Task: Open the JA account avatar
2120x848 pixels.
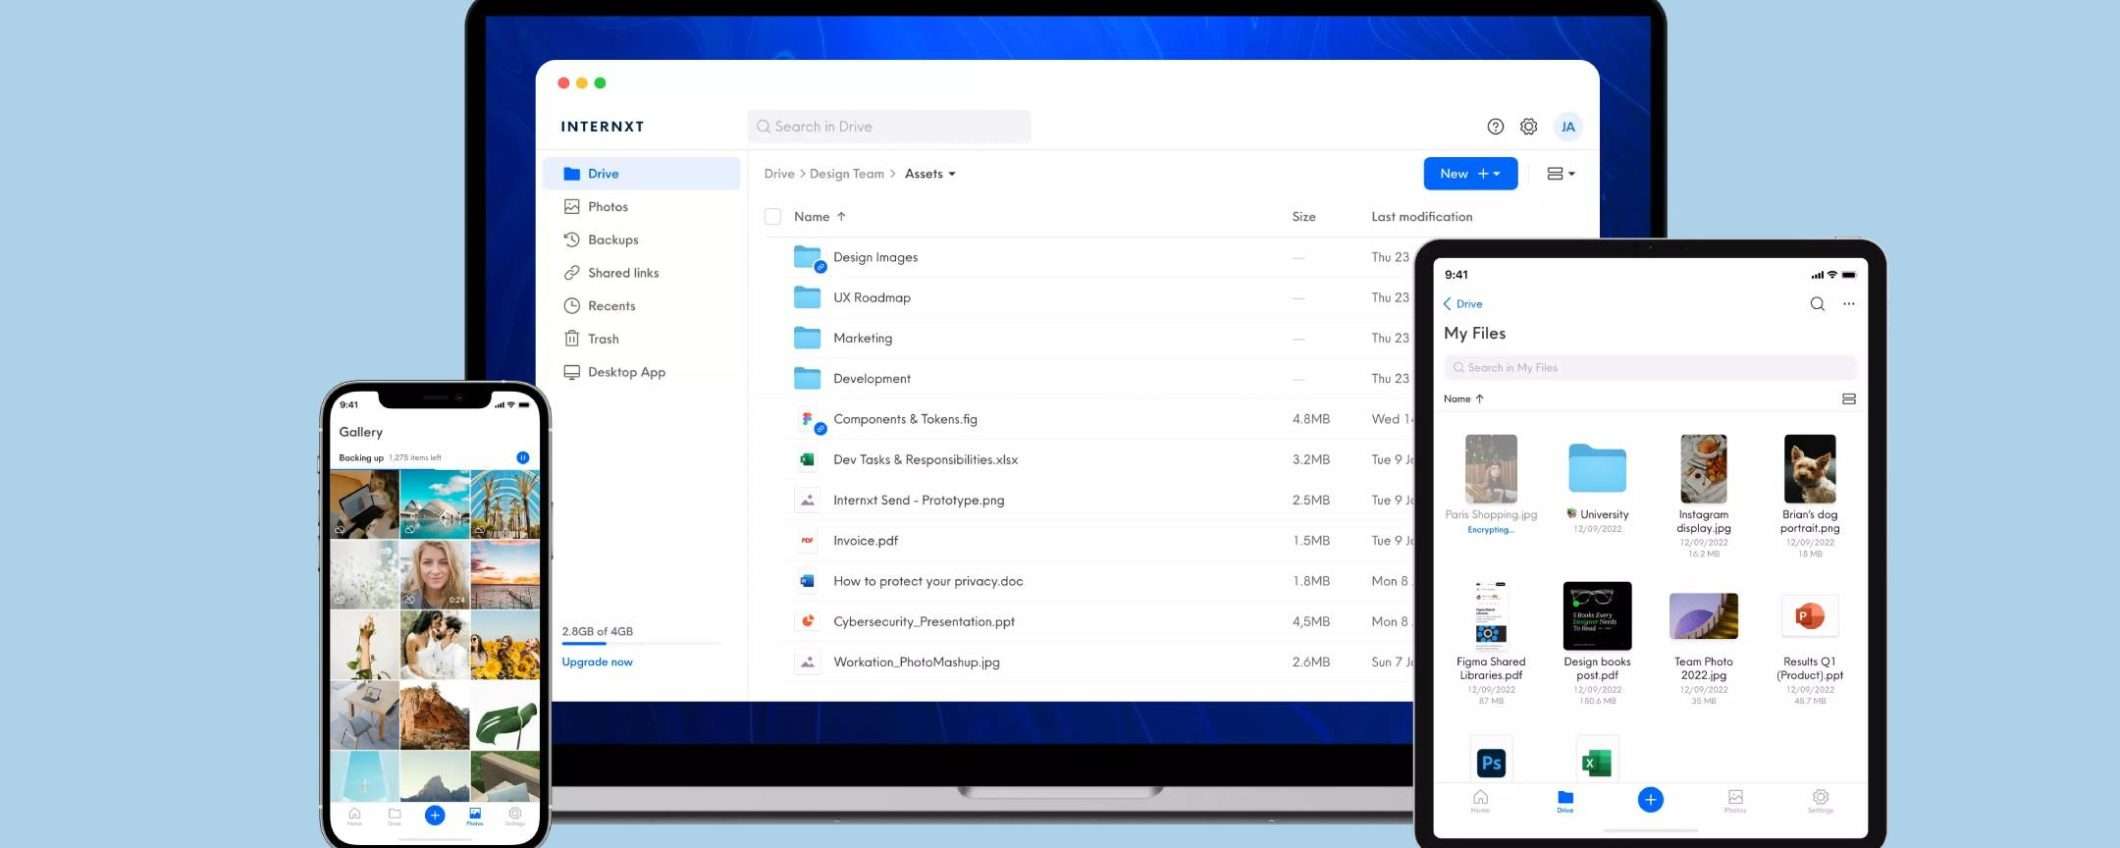Action: click(1568, 127)
